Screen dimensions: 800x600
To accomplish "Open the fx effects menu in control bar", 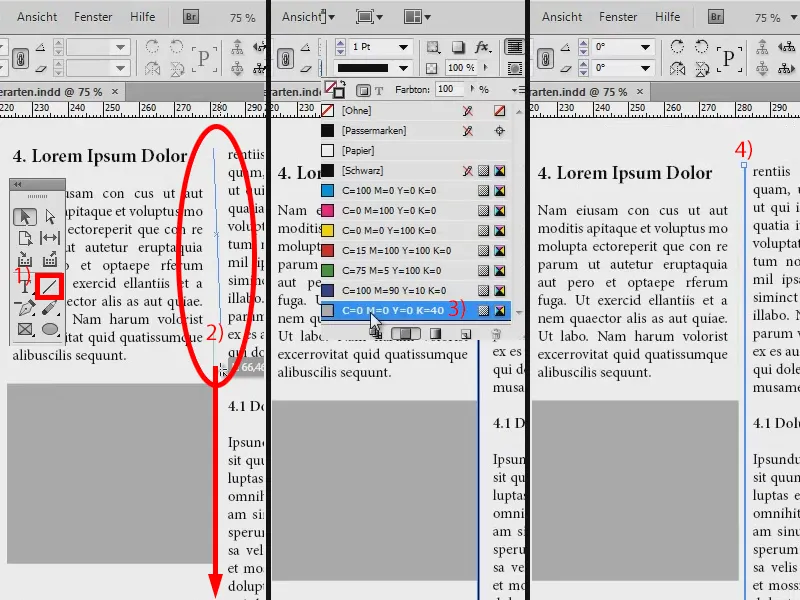I will 481,47.
